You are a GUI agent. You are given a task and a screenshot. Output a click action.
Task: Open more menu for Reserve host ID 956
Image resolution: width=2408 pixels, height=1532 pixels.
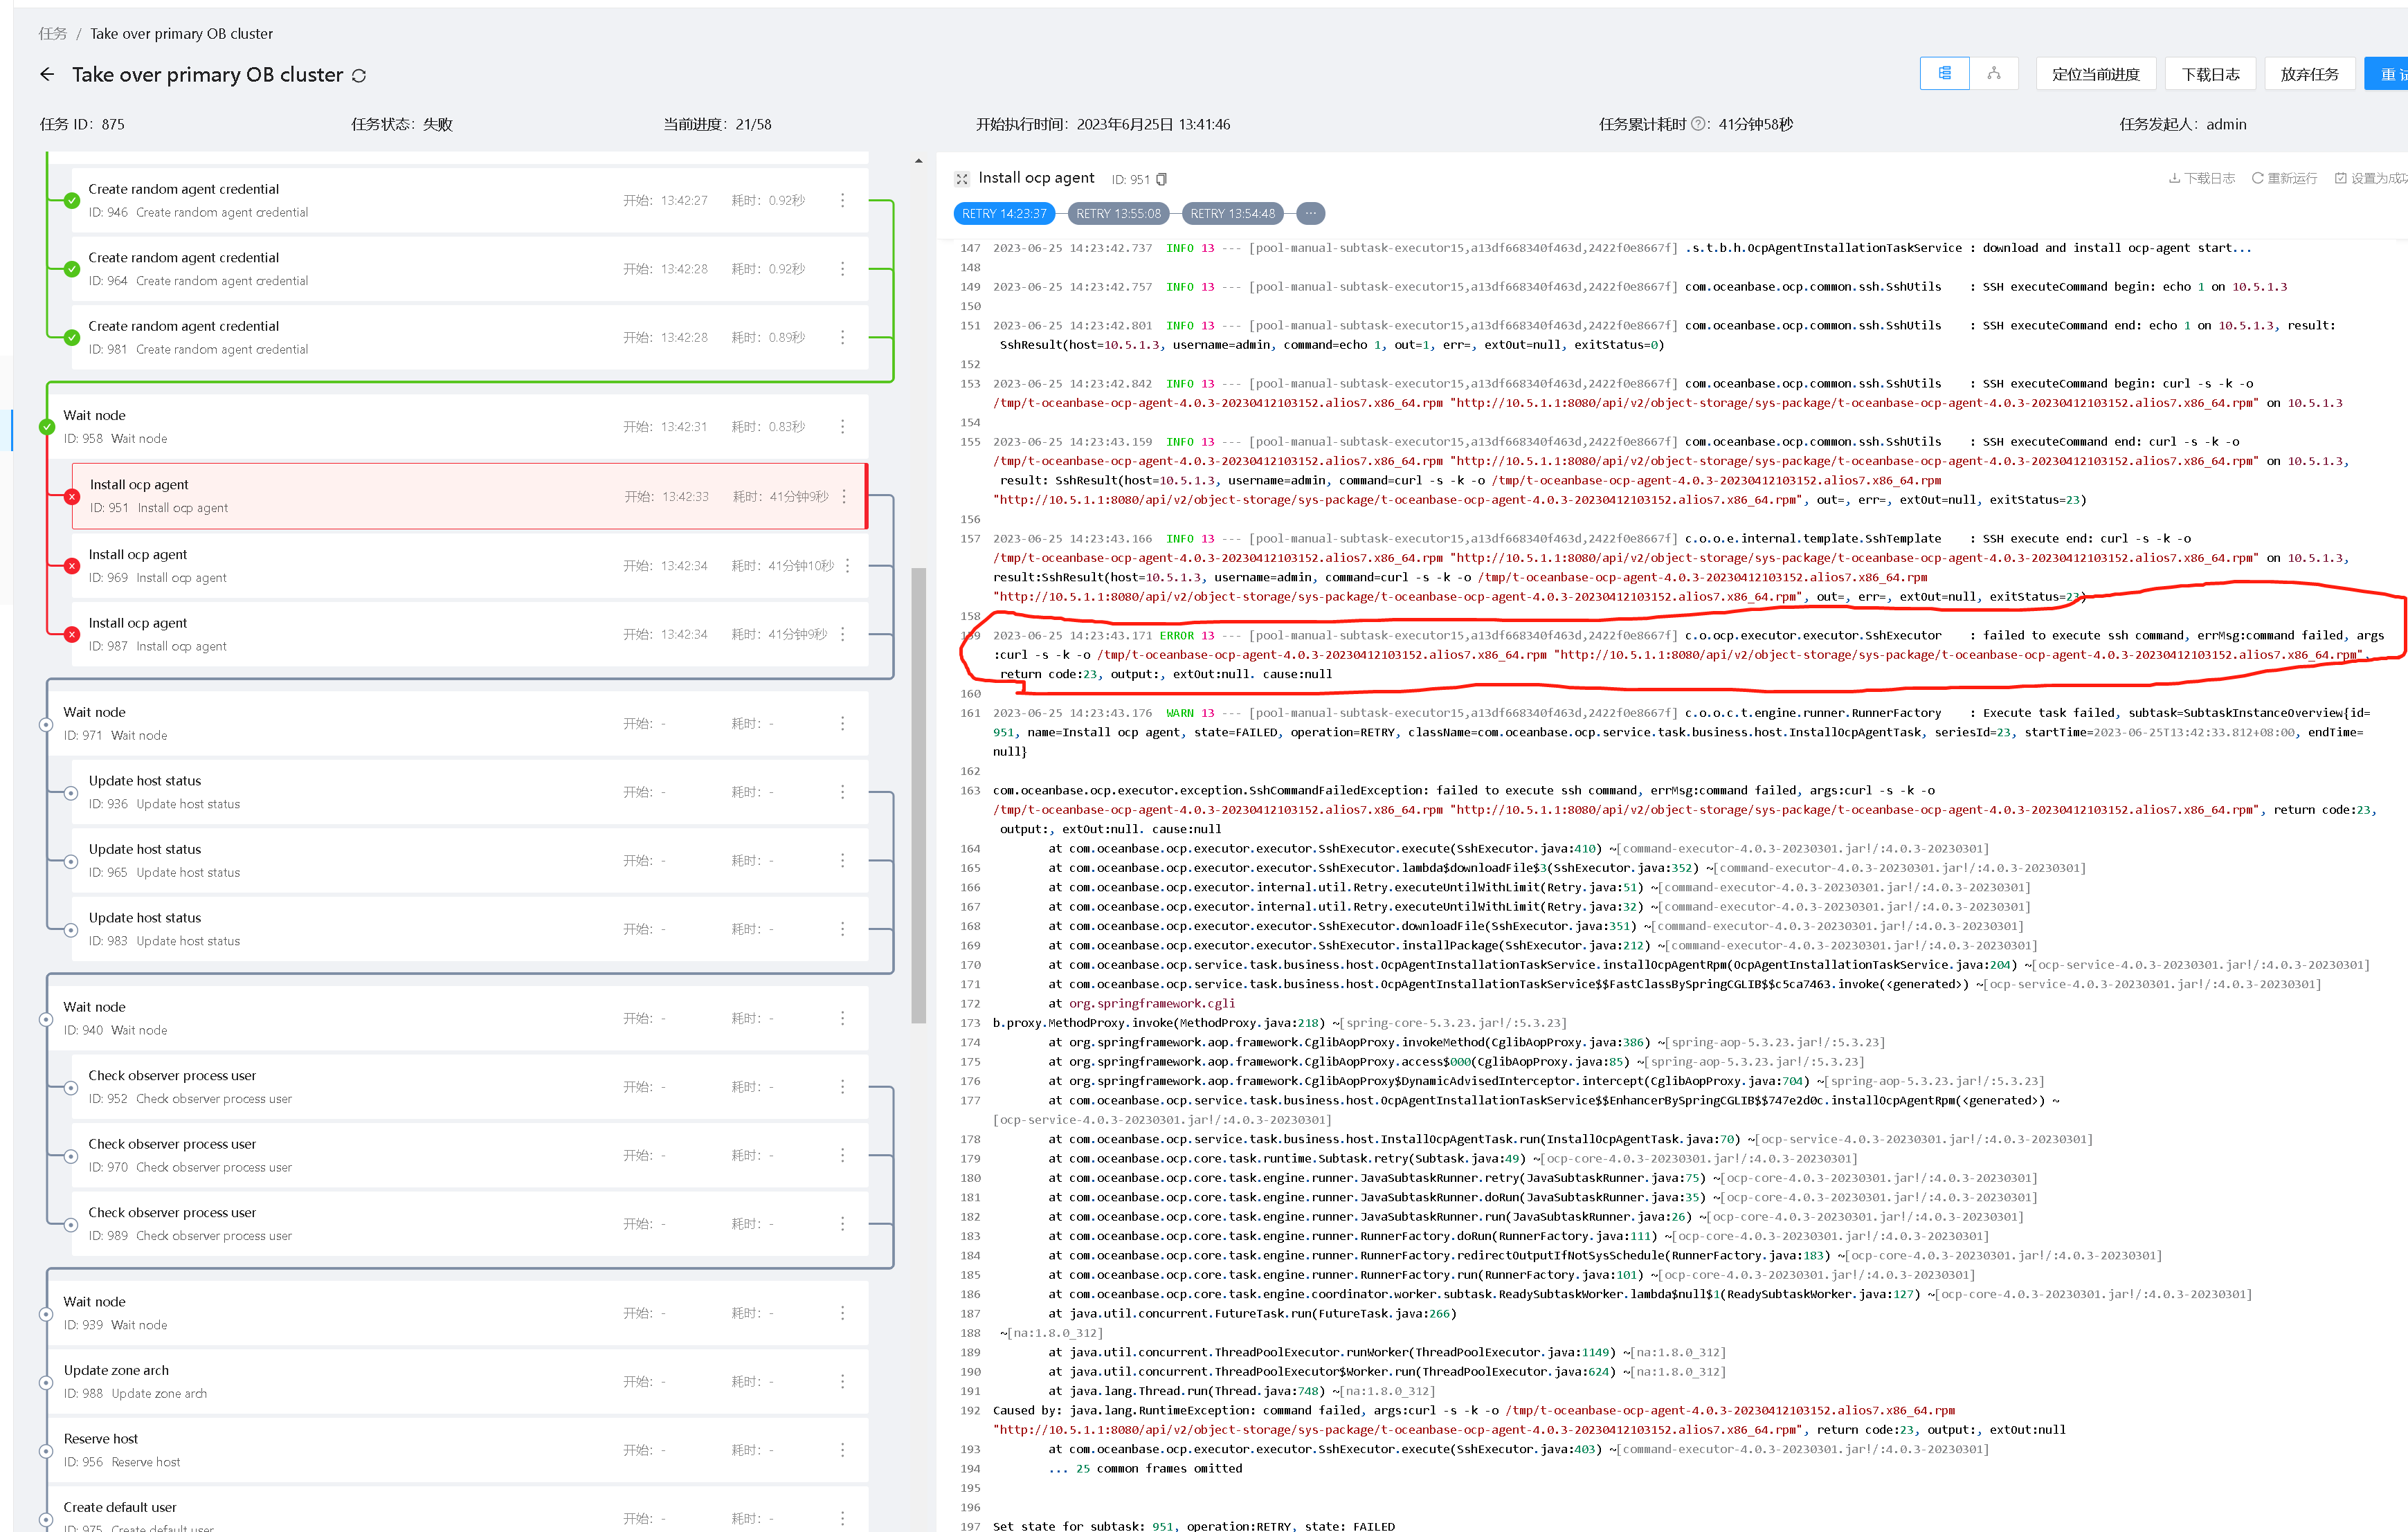click(842, 1450)
